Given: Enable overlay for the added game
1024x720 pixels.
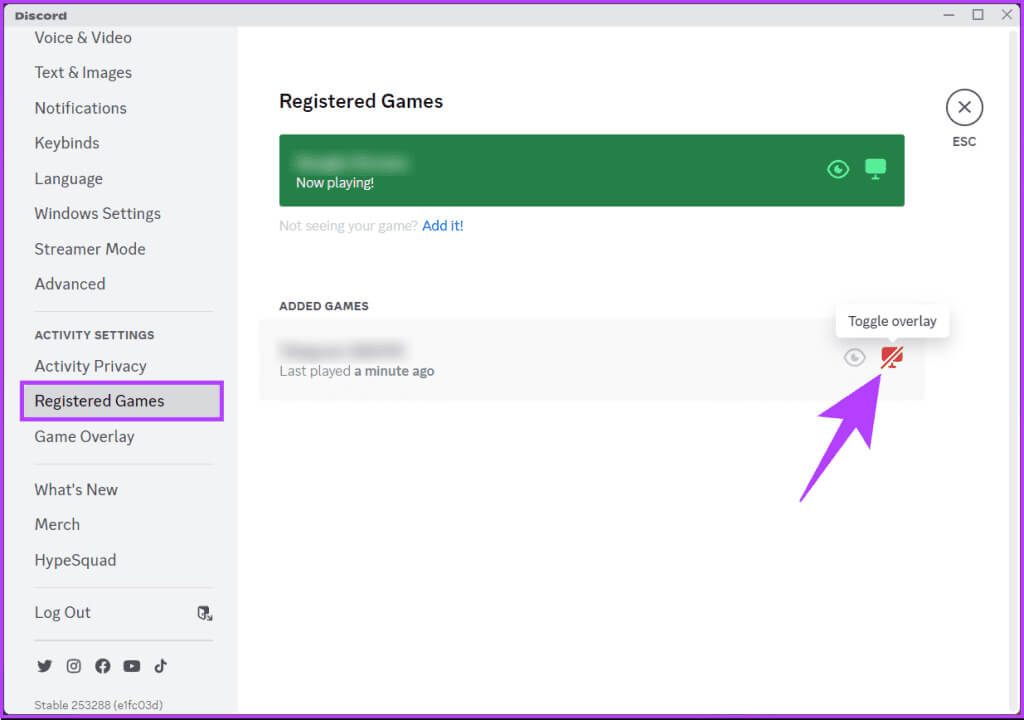Looking at the screenshot, I should 892,357.
